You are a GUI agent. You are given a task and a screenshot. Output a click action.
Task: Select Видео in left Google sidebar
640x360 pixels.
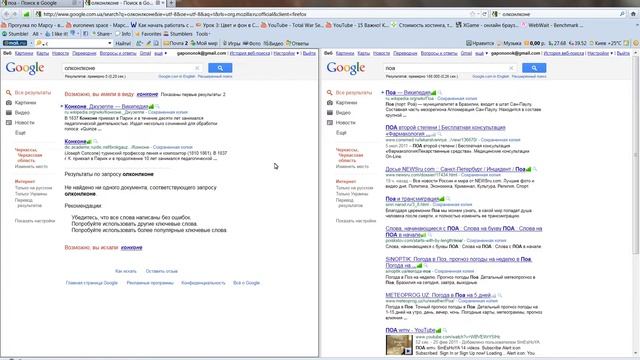pyautogui.click(x=22, y=113)
